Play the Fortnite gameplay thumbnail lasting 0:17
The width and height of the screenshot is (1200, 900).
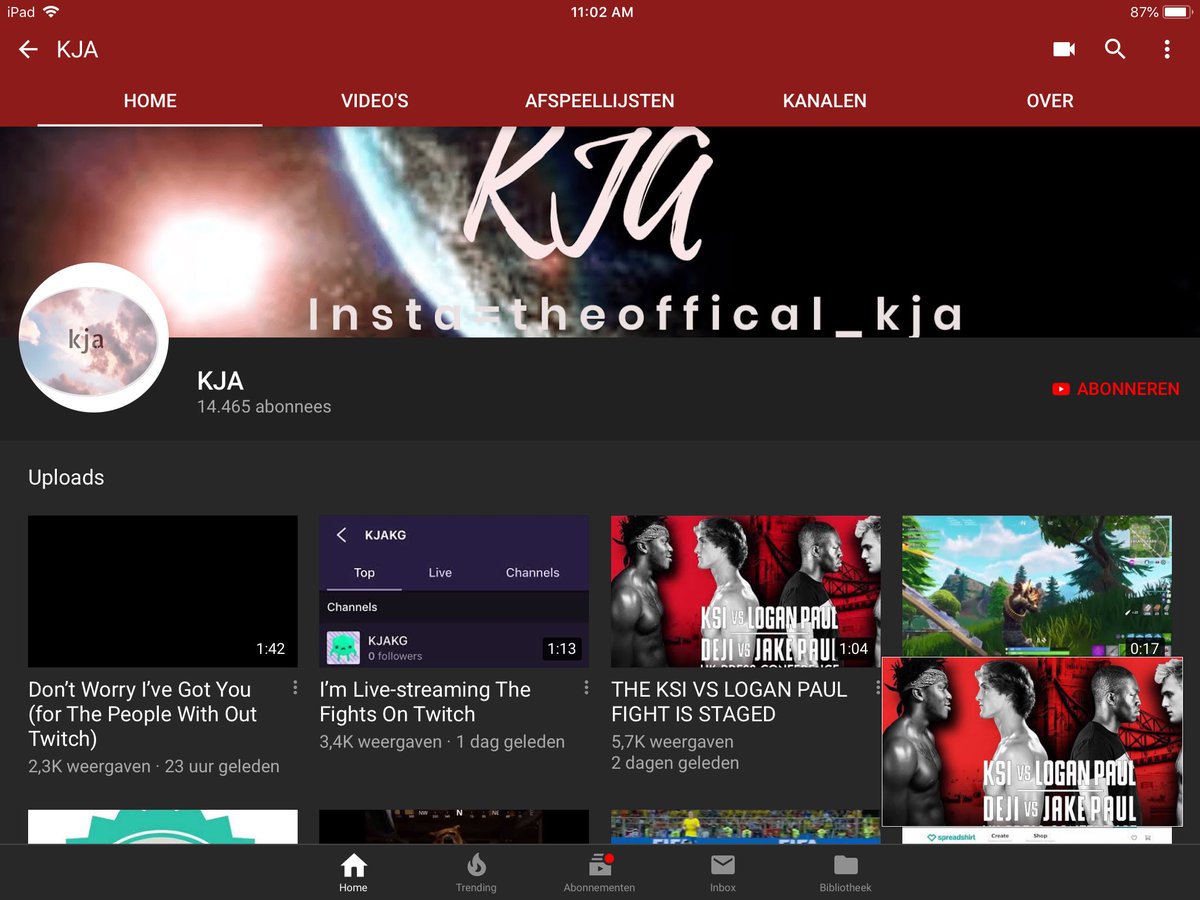coord(1037,586)
